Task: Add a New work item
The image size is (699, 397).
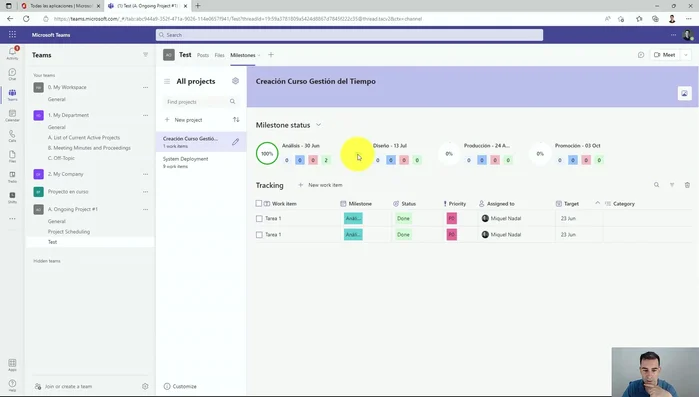Action: point(321,185)
